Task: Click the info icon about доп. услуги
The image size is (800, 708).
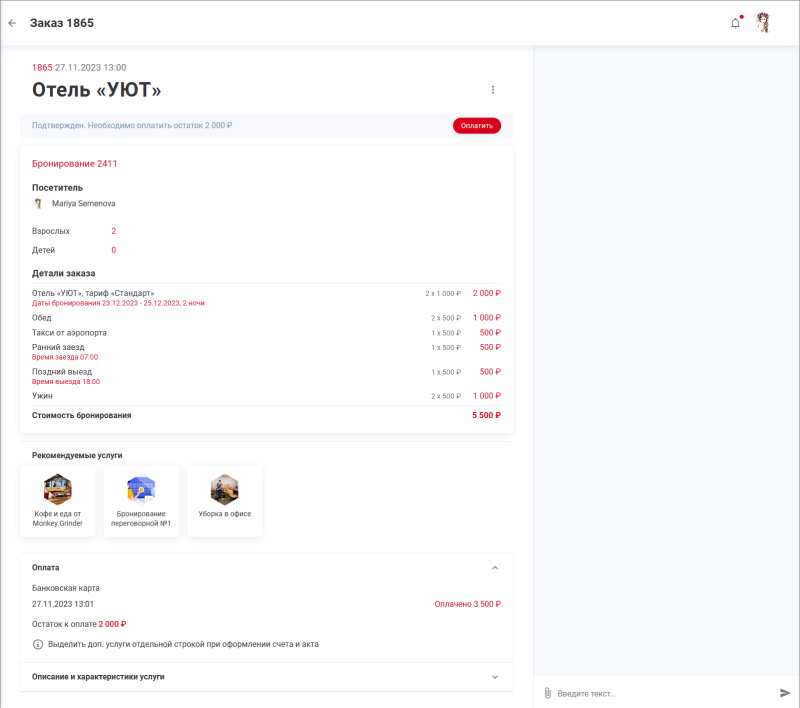Action: [x=38, y=644]
